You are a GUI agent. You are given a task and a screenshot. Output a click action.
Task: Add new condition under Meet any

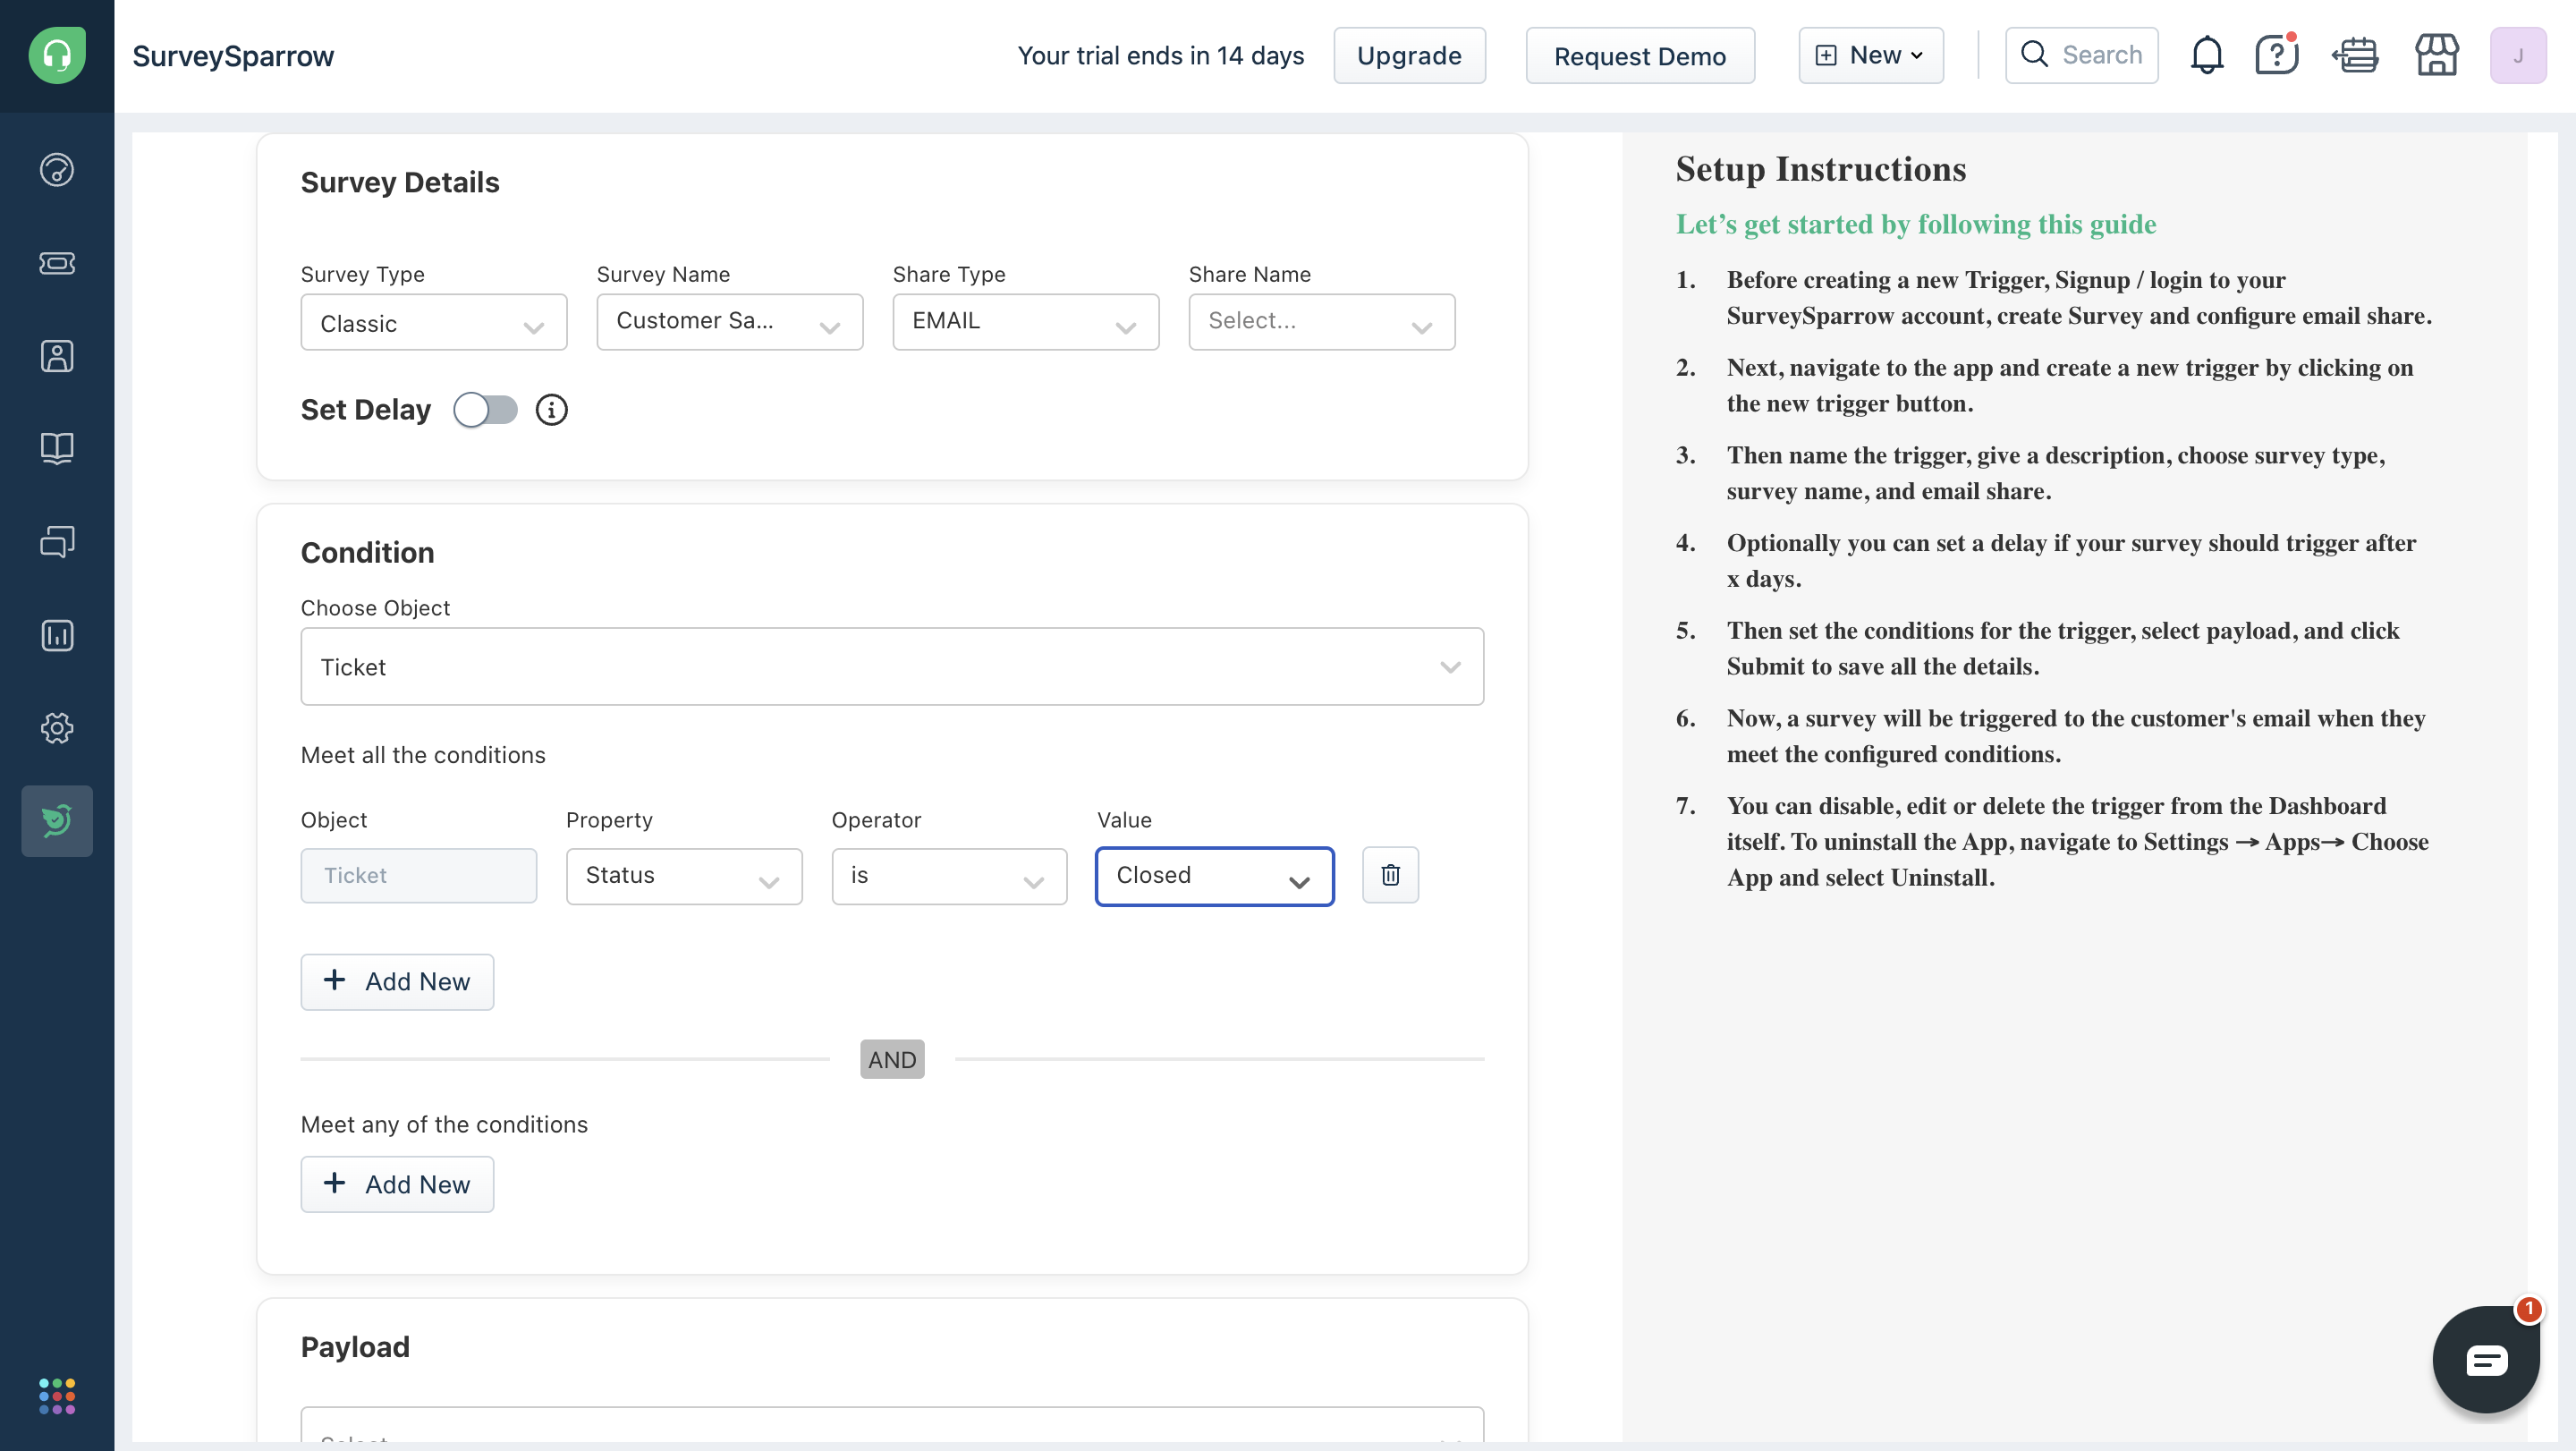(x=397, y=1184)
